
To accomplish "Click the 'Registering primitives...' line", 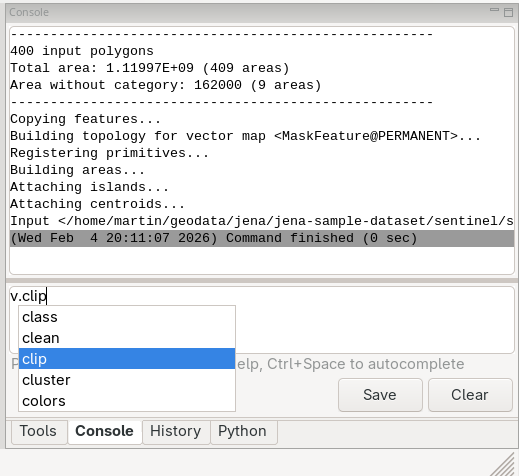I will click(x=109, y=153).
